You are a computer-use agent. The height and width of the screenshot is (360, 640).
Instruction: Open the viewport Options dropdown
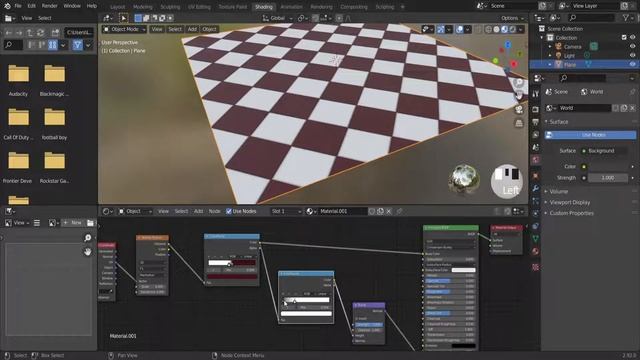click(x=512, y=18)
